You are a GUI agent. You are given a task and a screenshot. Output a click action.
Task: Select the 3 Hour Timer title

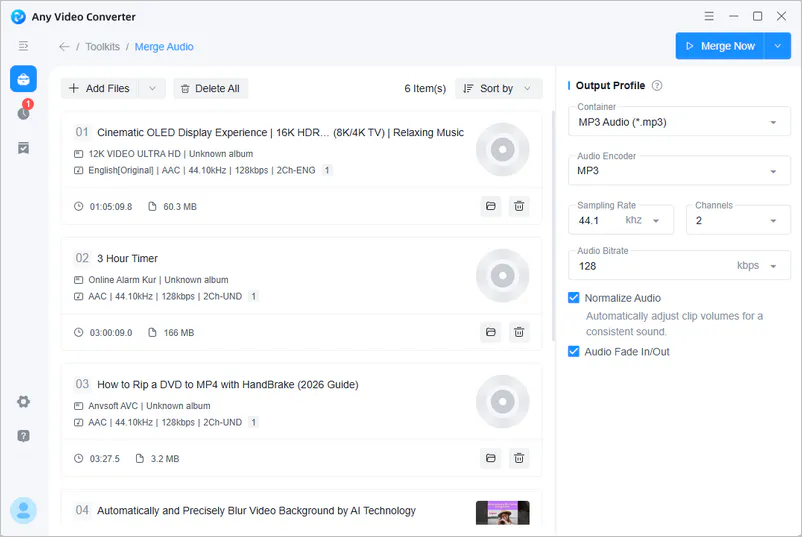click(127, 258)
